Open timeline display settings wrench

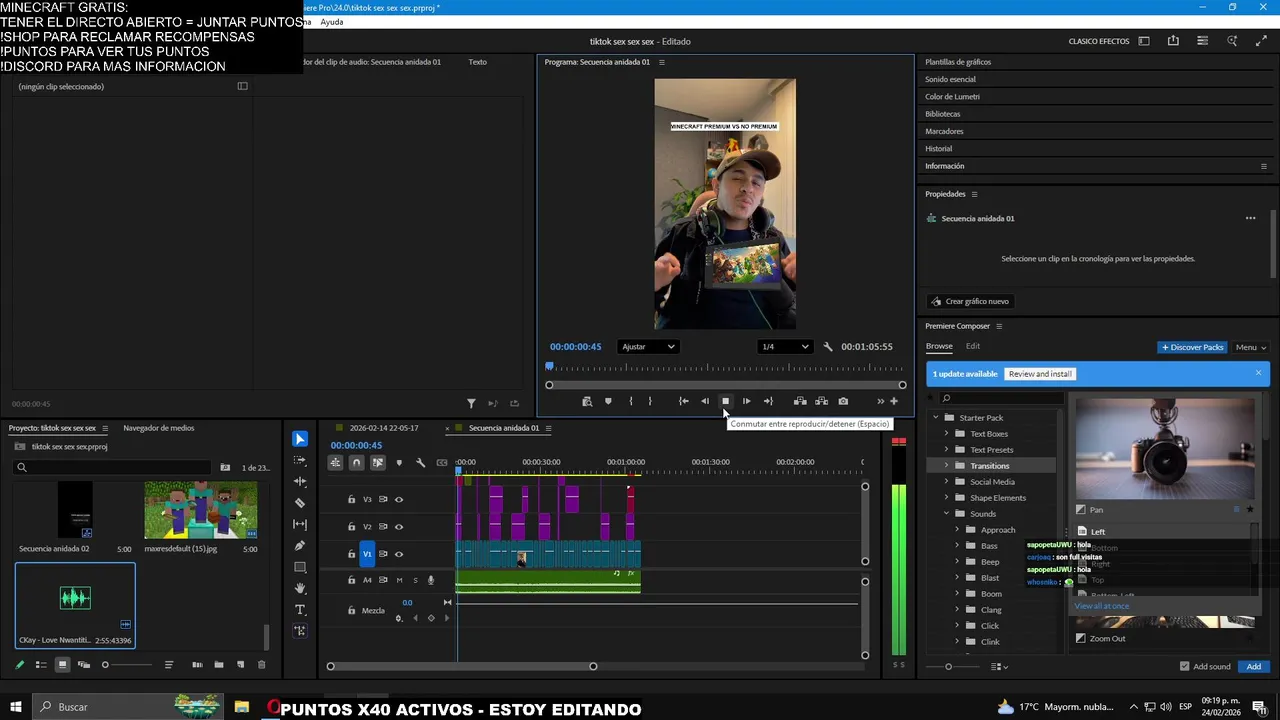click(420, 462)
